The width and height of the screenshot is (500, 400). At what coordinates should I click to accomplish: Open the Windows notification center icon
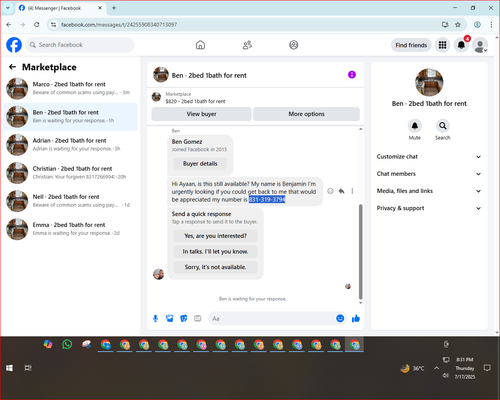(487, 368)
